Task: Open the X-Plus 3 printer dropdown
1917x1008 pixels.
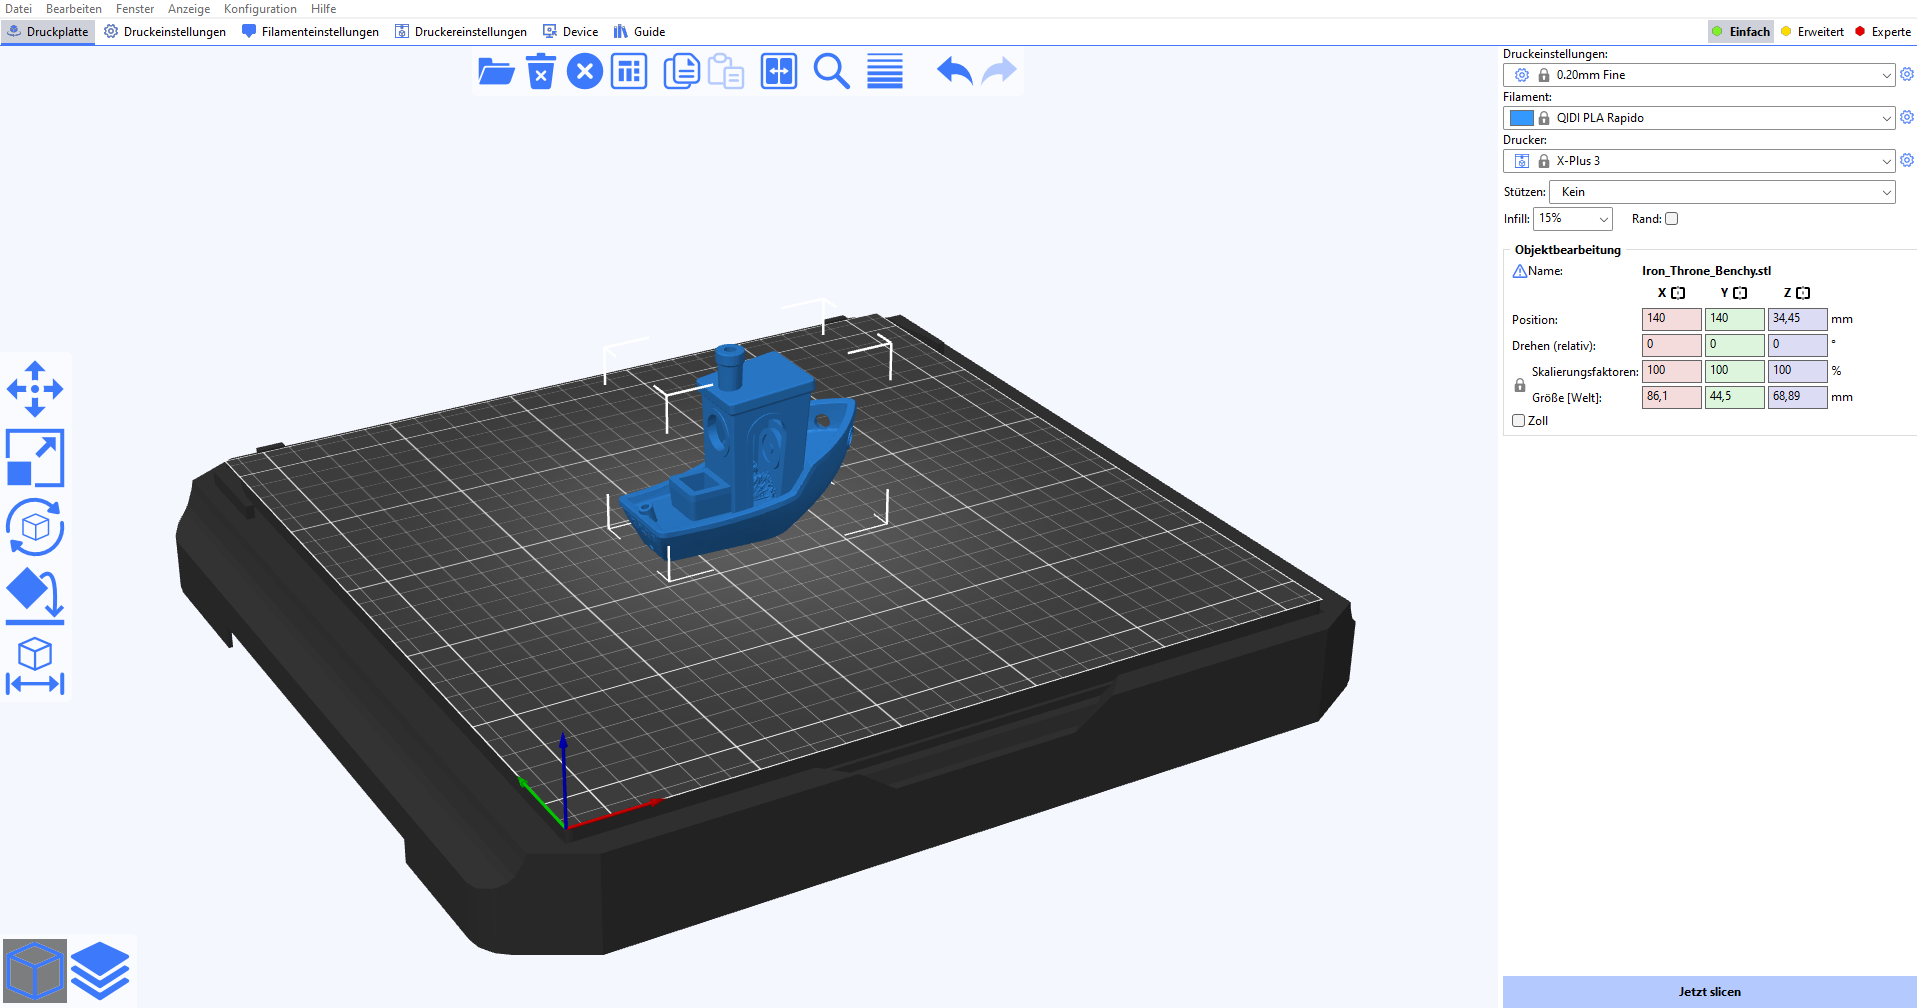Action: 1699,161
